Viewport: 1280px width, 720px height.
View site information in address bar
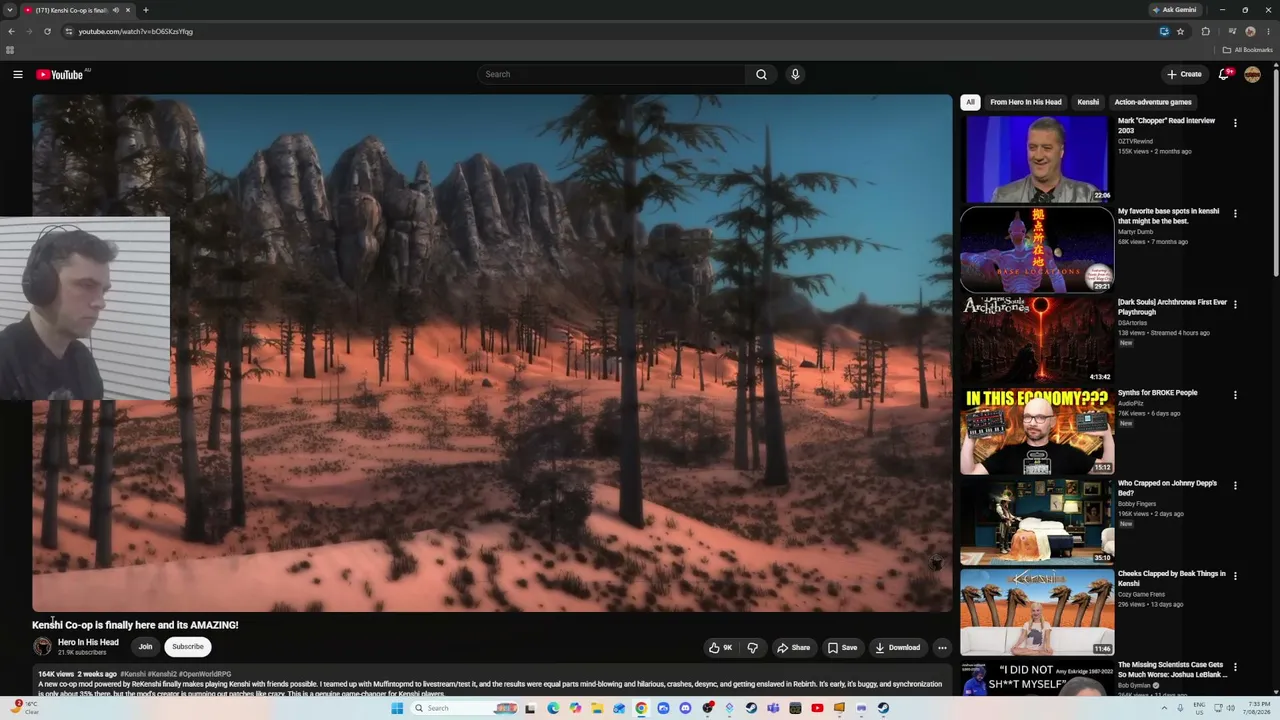[x=69, y=31]
